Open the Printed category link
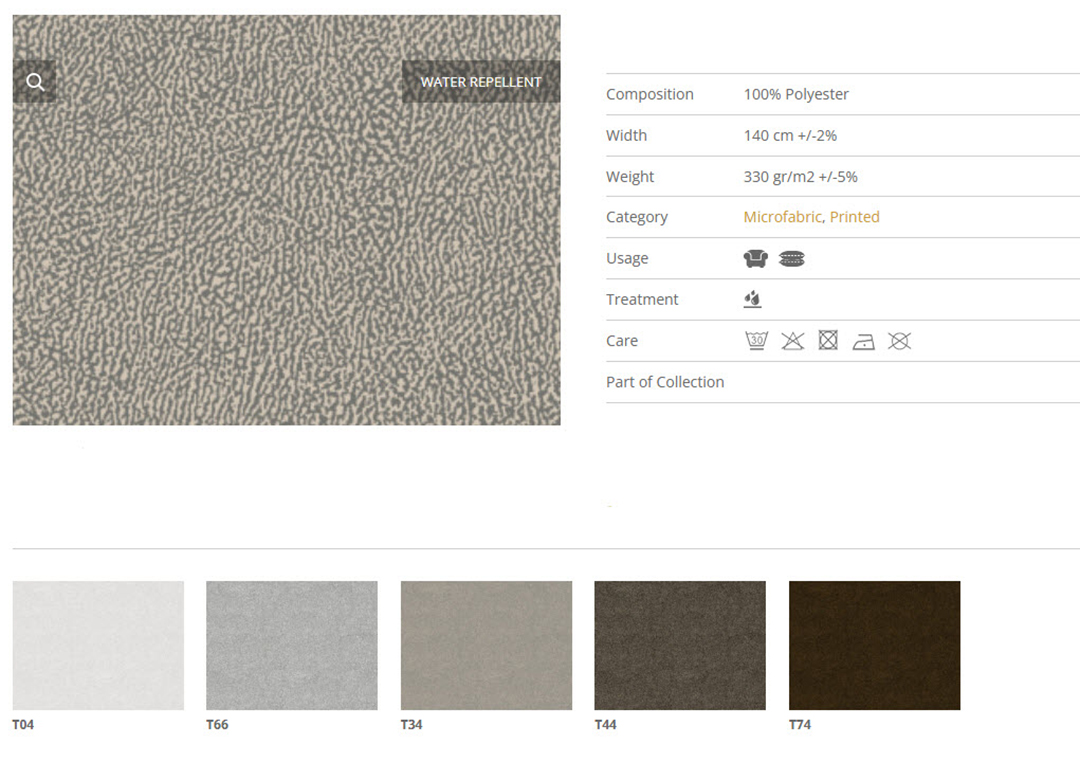The width and height of the screenshot is (1080, 762). coord(854,217)
